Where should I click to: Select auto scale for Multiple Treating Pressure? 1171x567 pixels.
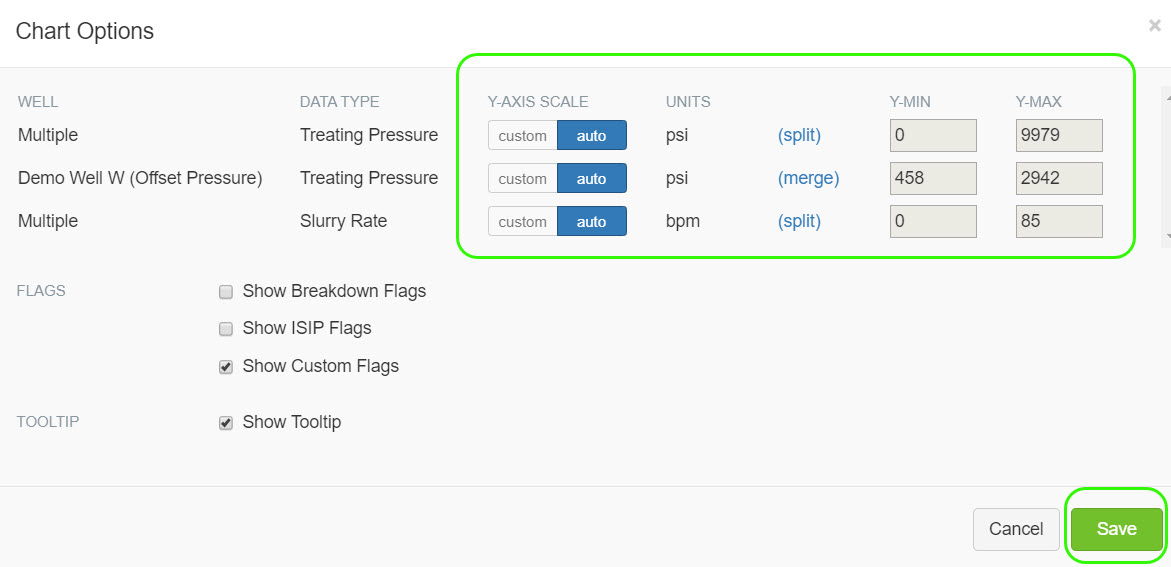point(591,136)
